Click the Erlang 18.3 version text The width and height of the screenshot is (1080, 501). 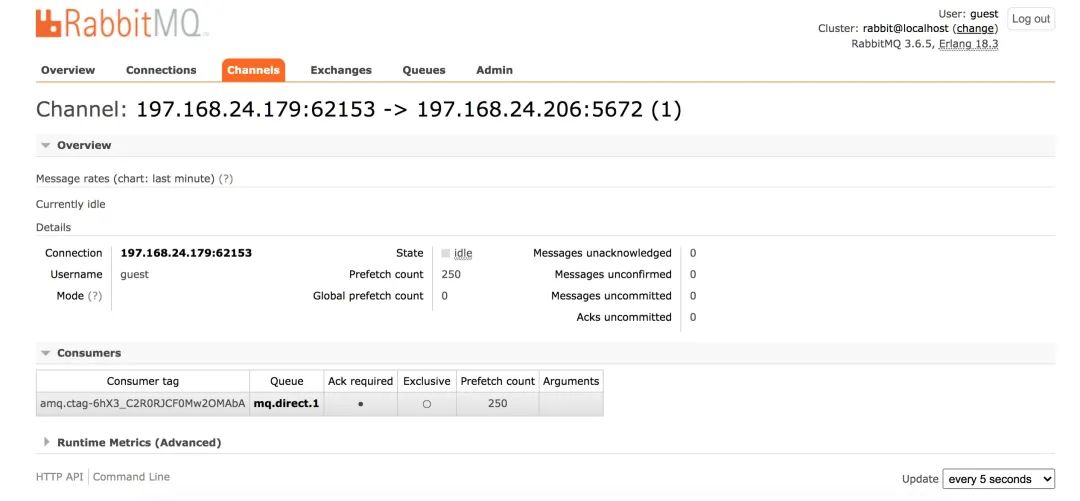[969, 43]
